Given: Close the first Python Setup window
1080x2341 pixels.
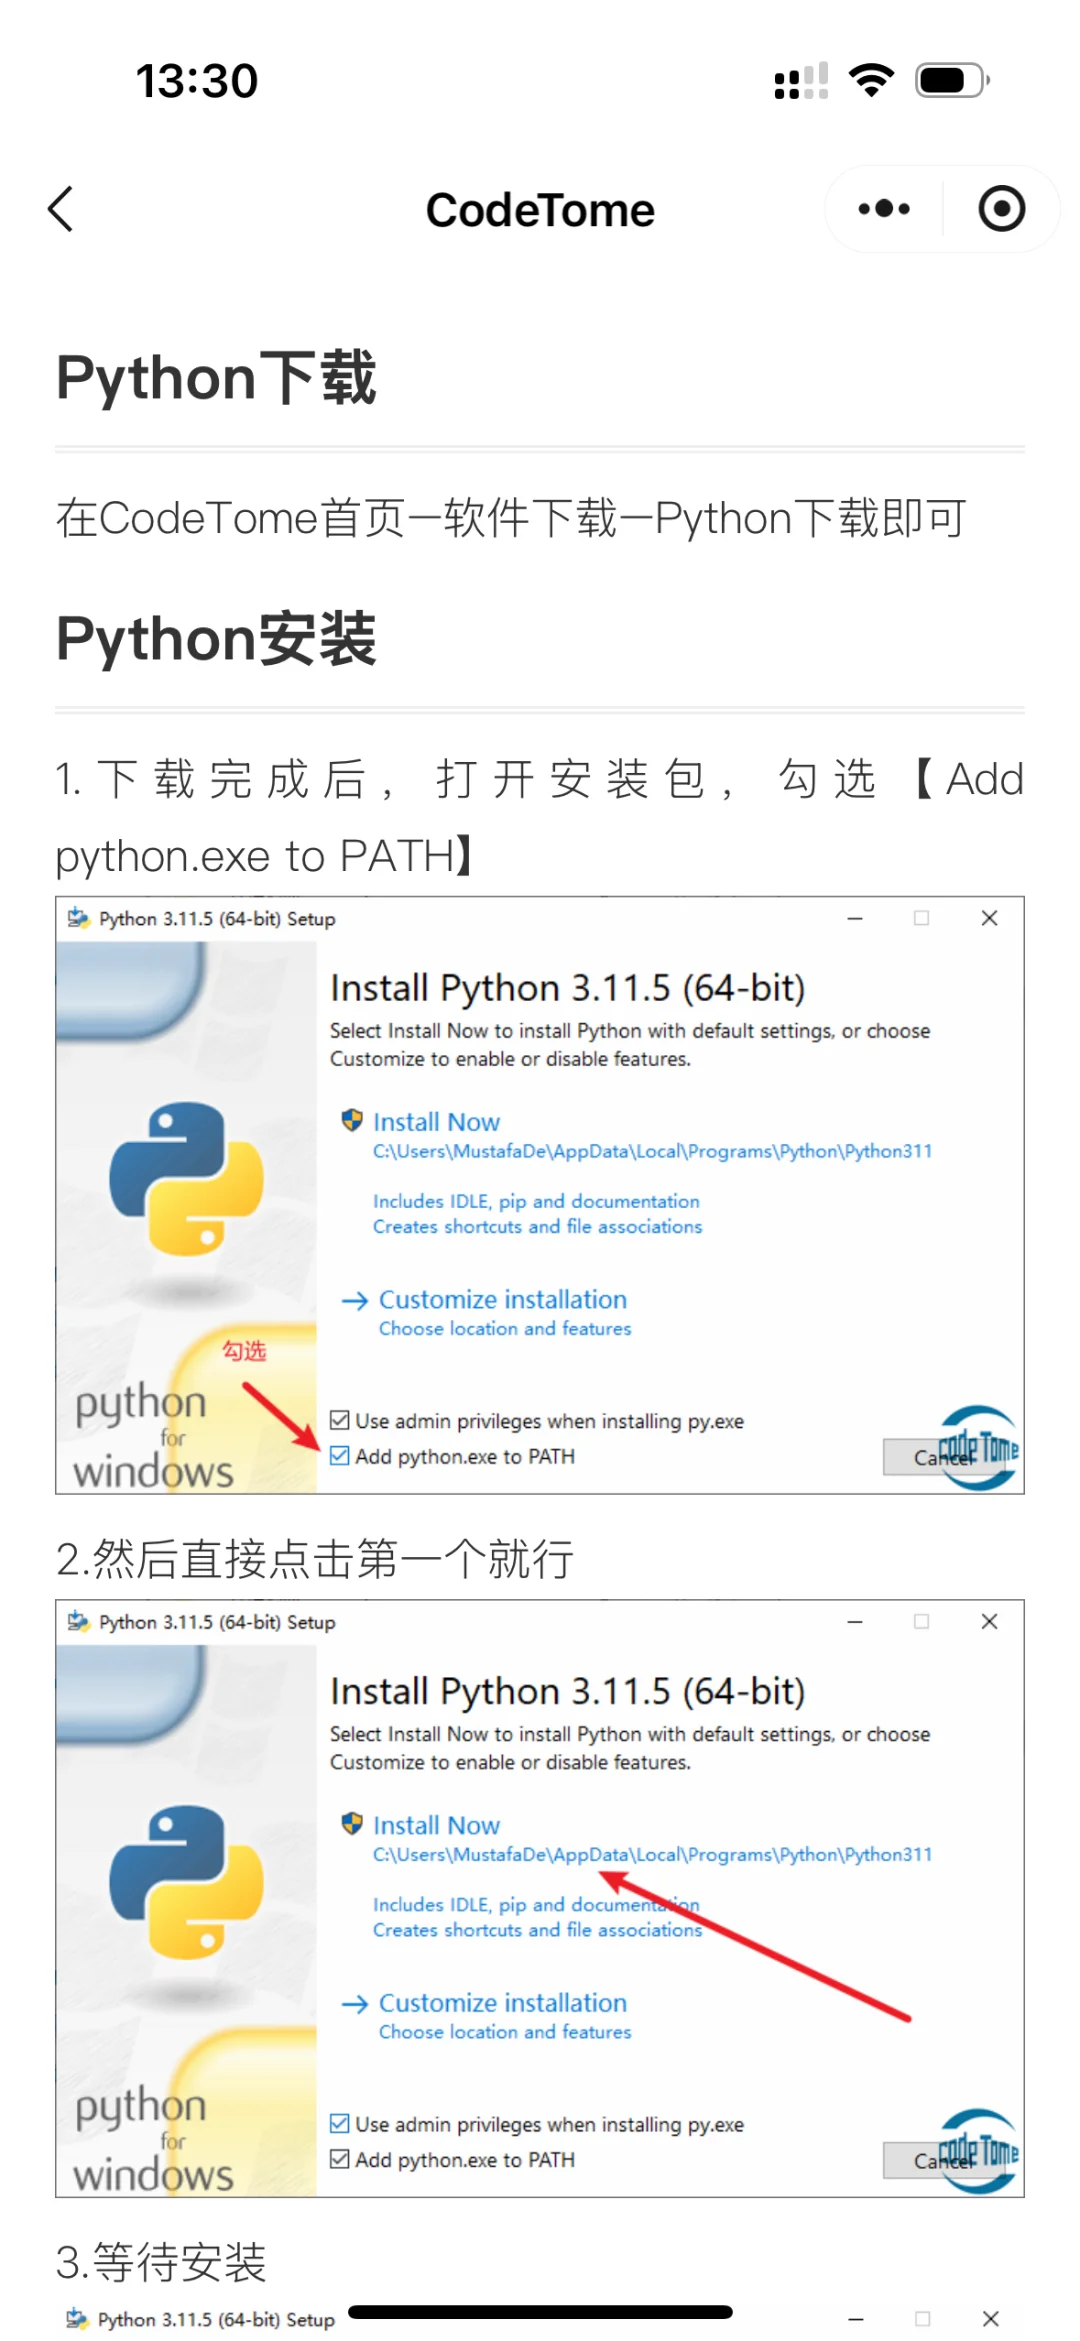Looking at the screenshot, I should [x=989, y=918].
